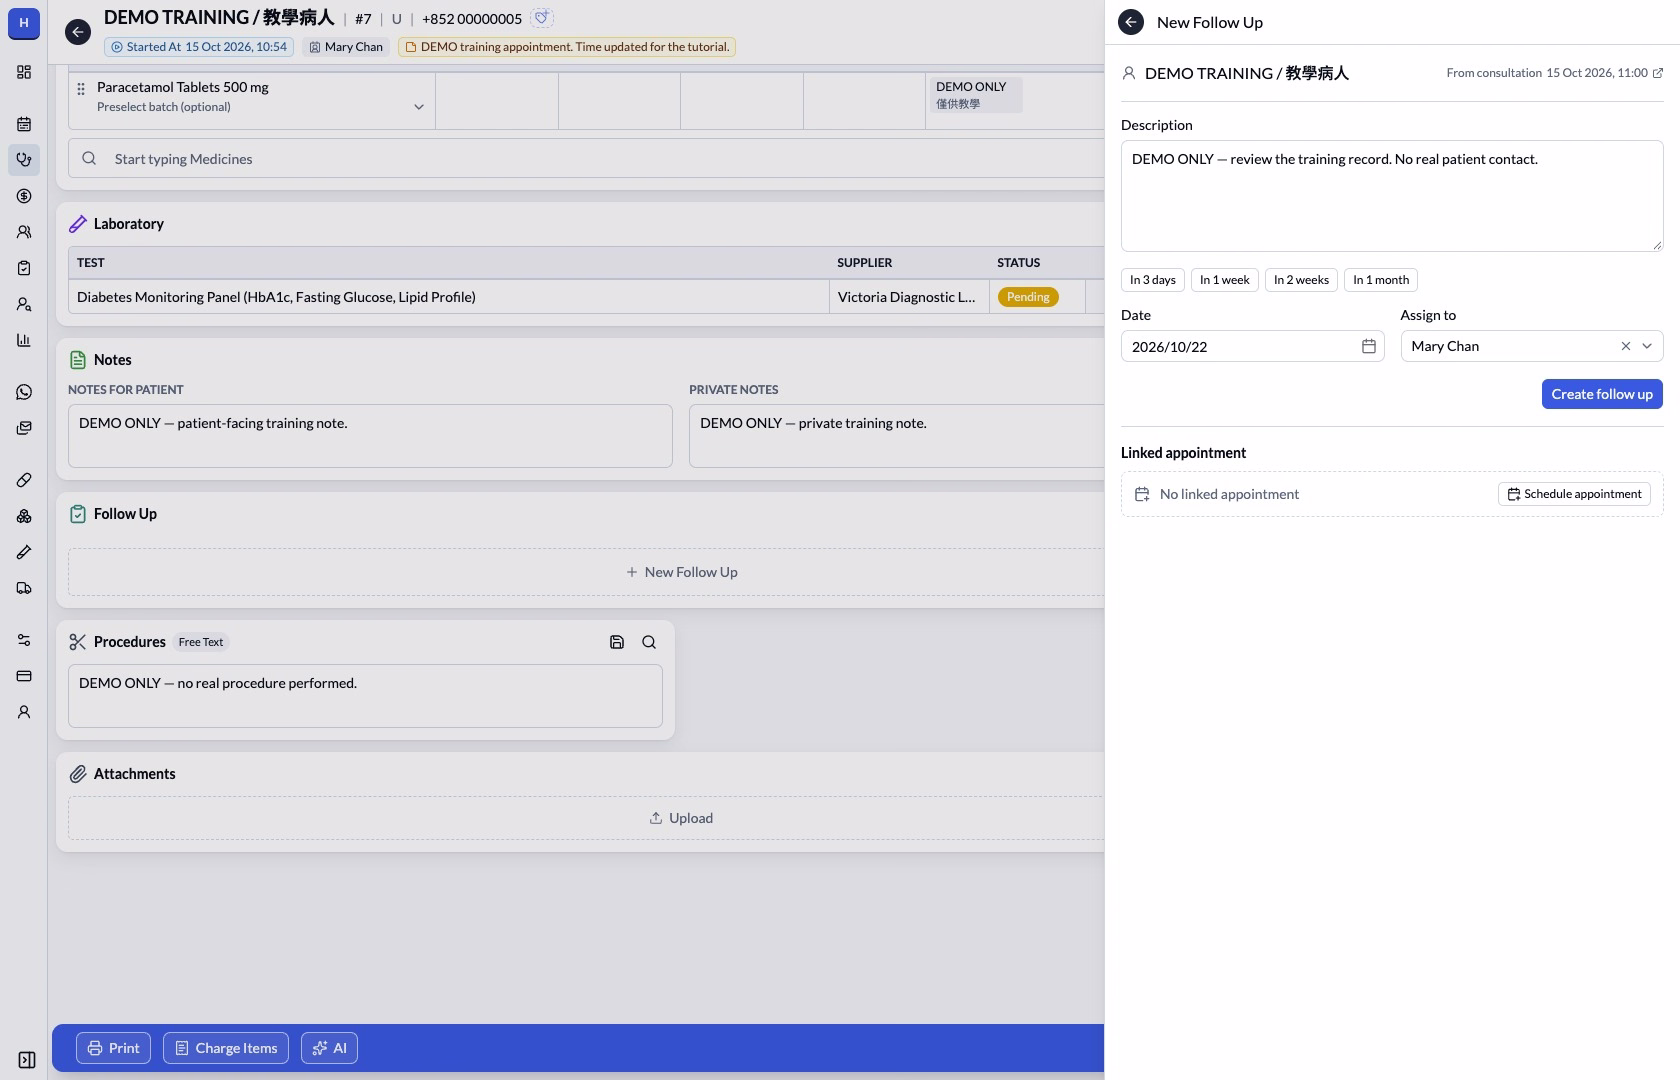The height and width of the screenshot is (1080, 1680).
Task: Click Upload in Attachments
Action: click(681, 818)
